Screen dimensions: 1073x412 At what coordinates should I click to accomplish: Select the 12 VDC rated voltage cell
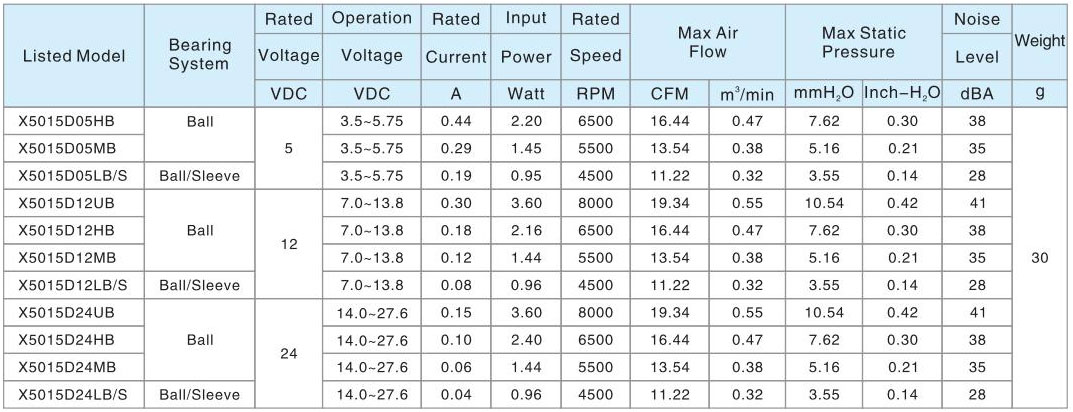[x=289, y=244]
